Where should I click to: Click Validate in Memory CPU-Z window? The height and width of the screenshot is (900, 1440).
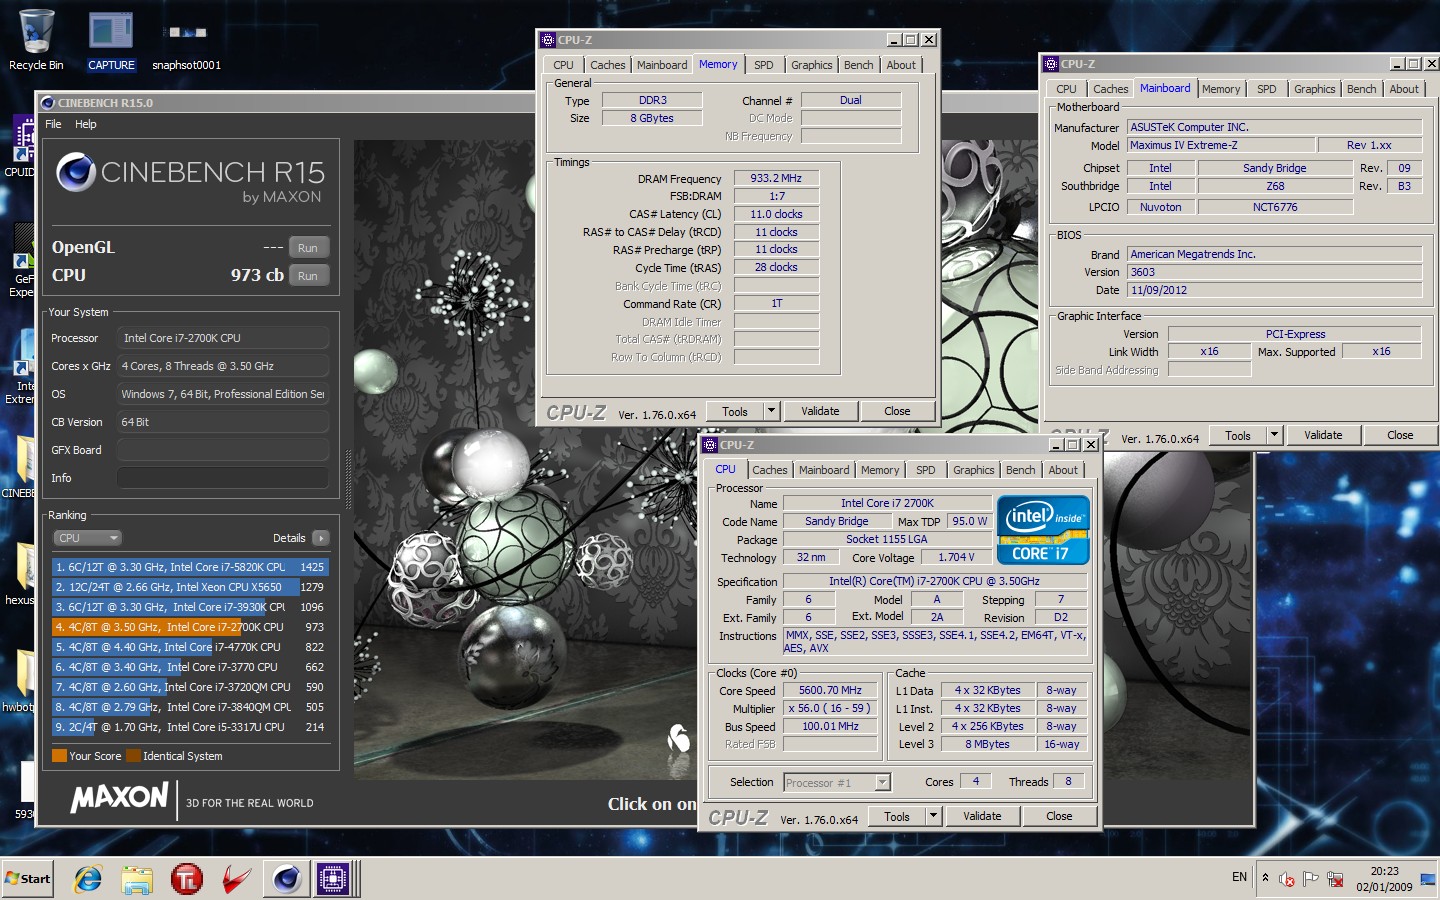pos(820,411)
